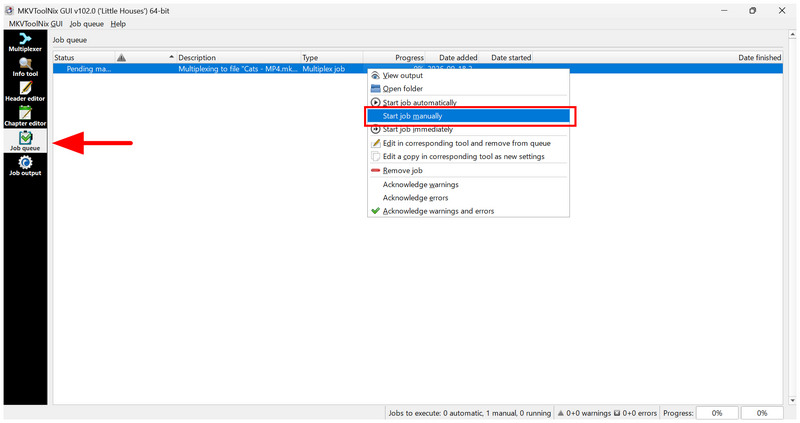This screenshot has height=423, width=800.
Task: Choose Edit in corresponding tool and remove from queue
Action: (468, 143)
